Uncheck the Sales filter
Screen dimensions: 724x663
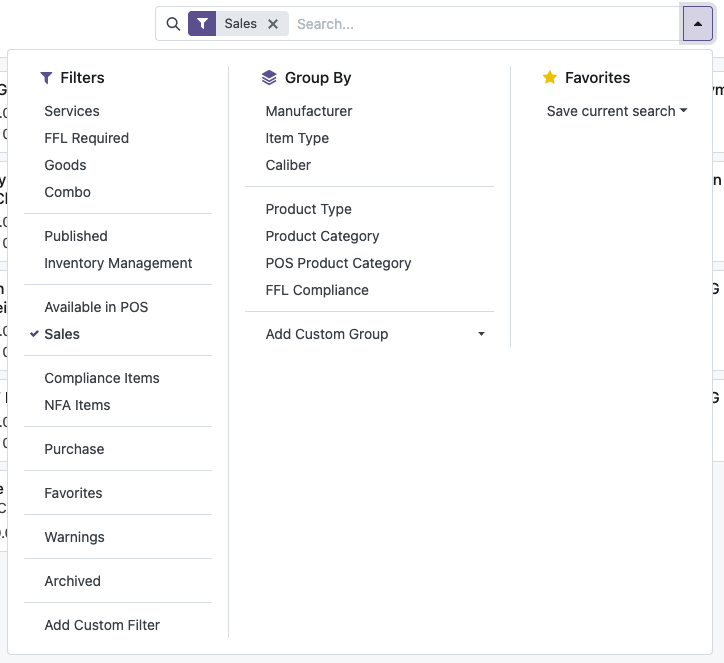coord(62,334)
